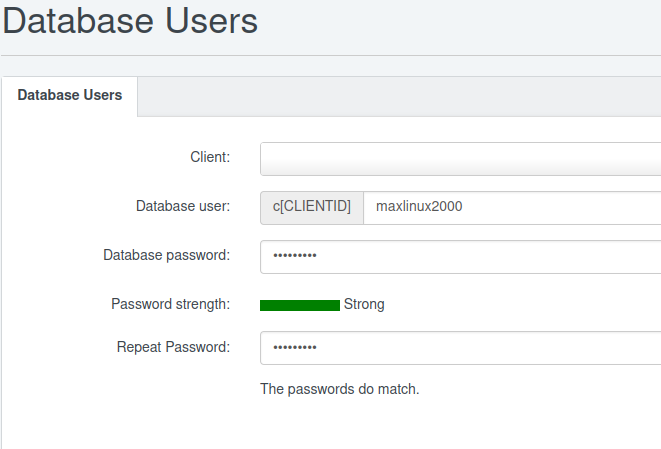Image resolution: width=661 pixels, height=449 pixels.
Task: Click the Repeat Password: field label
Action: [173, 347]
